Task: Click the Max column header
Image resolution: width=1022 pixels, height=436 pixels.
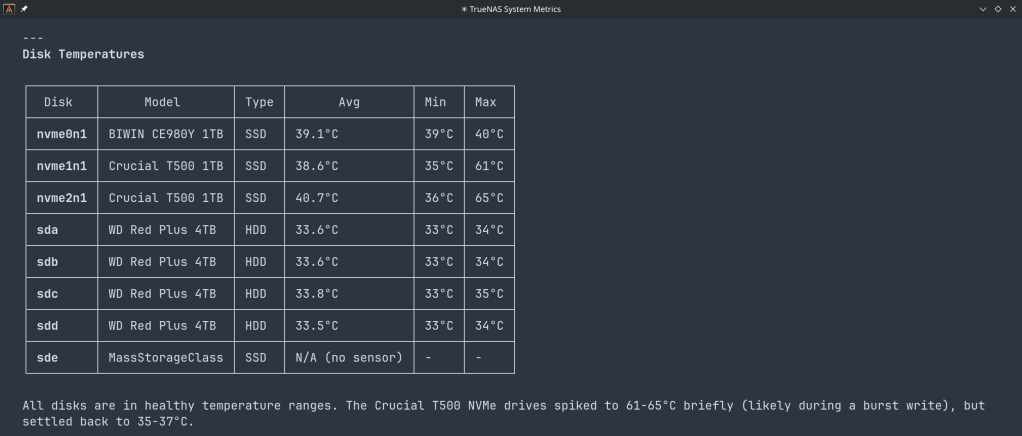Action: pos(486,102)
